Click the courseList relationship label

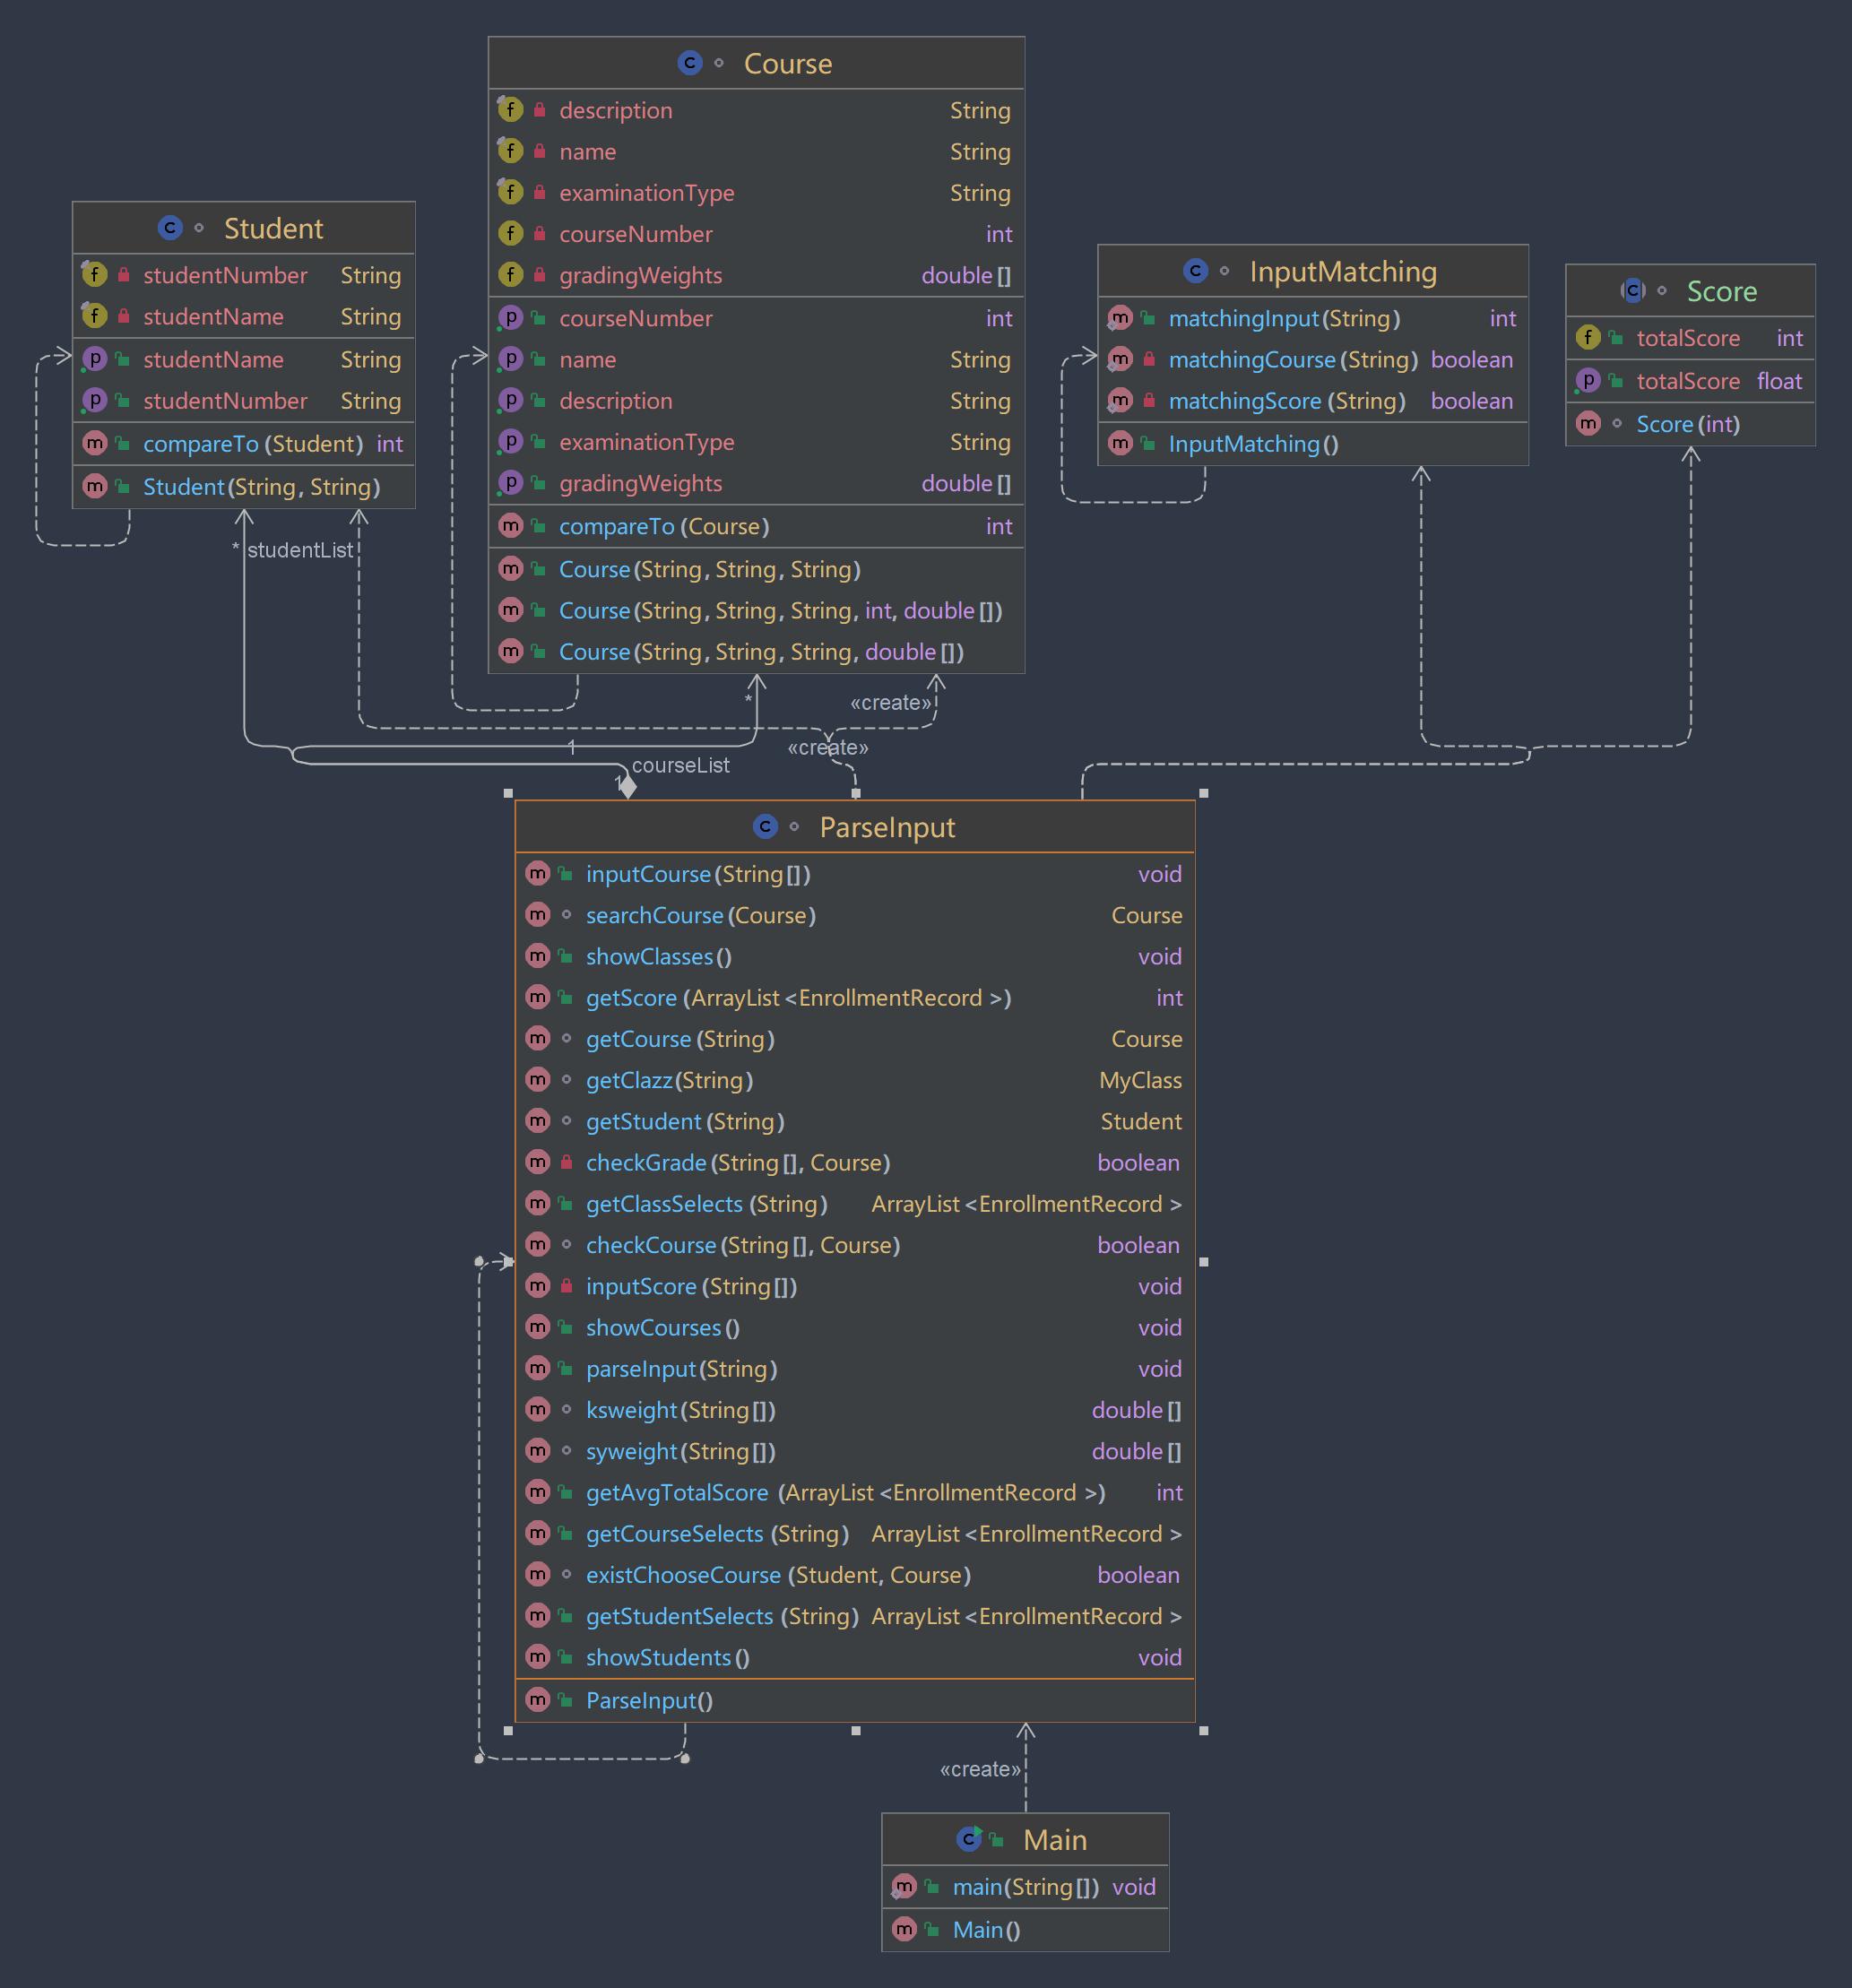pyautogui.click(x=680, y=765)
